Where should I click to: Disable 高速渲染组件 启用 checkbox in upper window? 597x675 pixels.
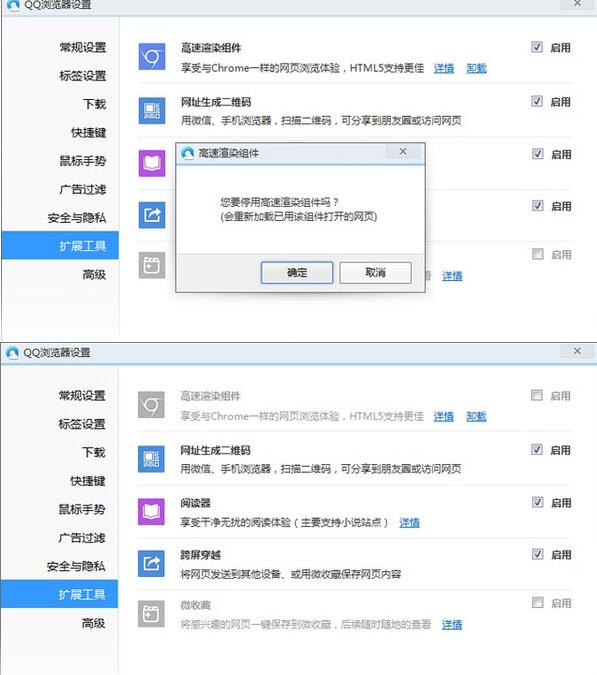click(x=537, y=47)
